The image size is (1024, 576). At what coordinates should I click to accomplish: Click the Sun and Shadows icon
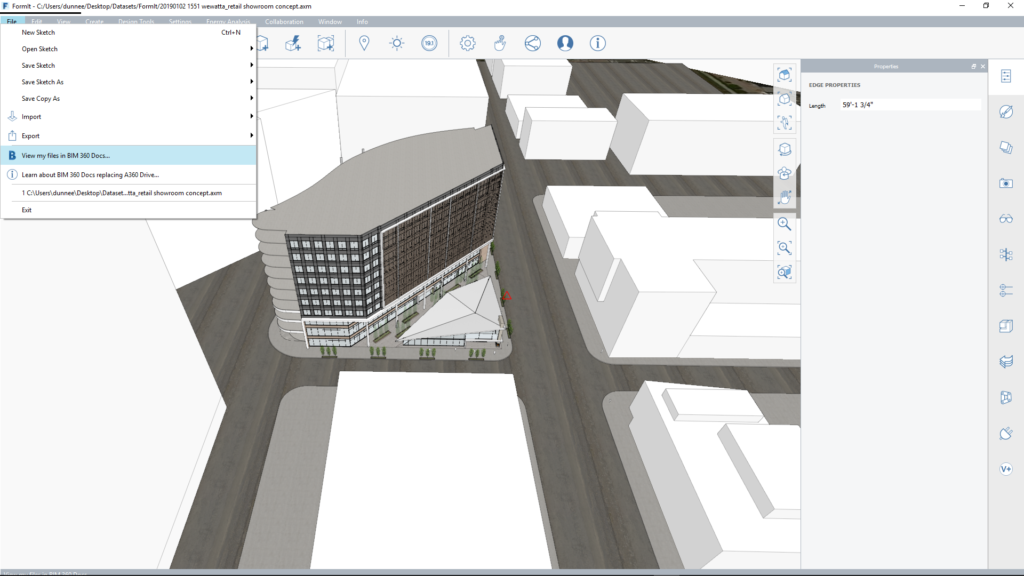pyautogui.click(x=397, y=43)
